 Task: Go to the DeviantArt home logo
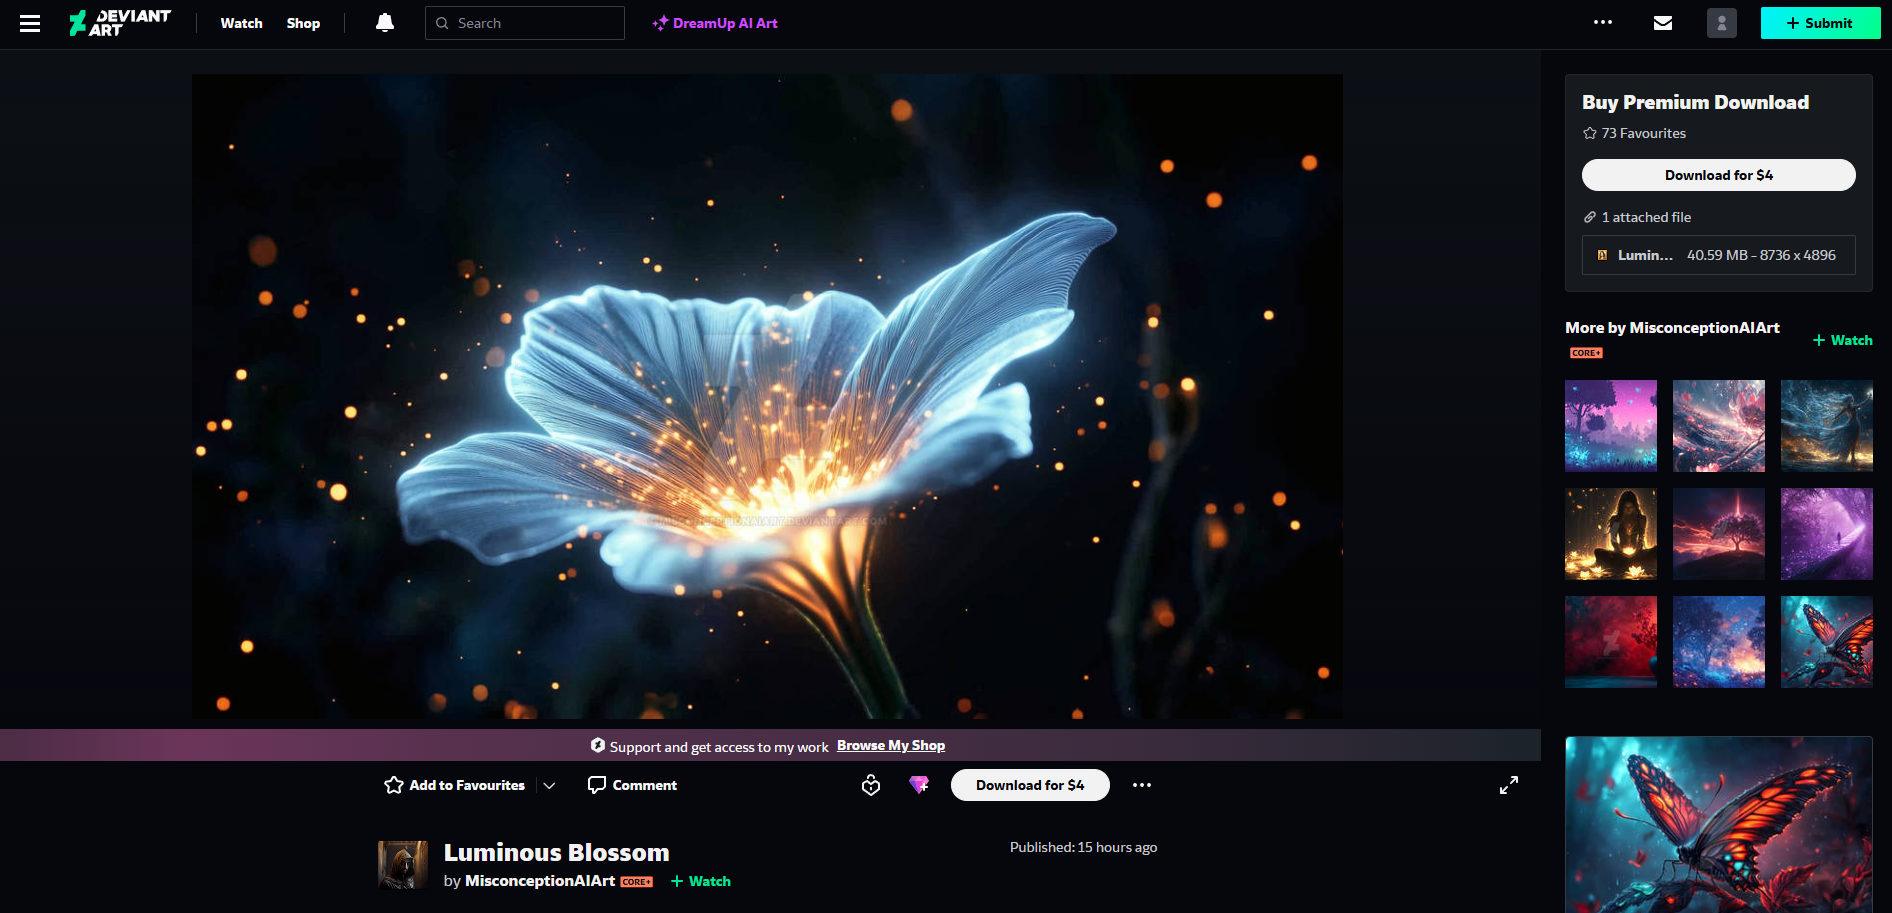point(119,23)
